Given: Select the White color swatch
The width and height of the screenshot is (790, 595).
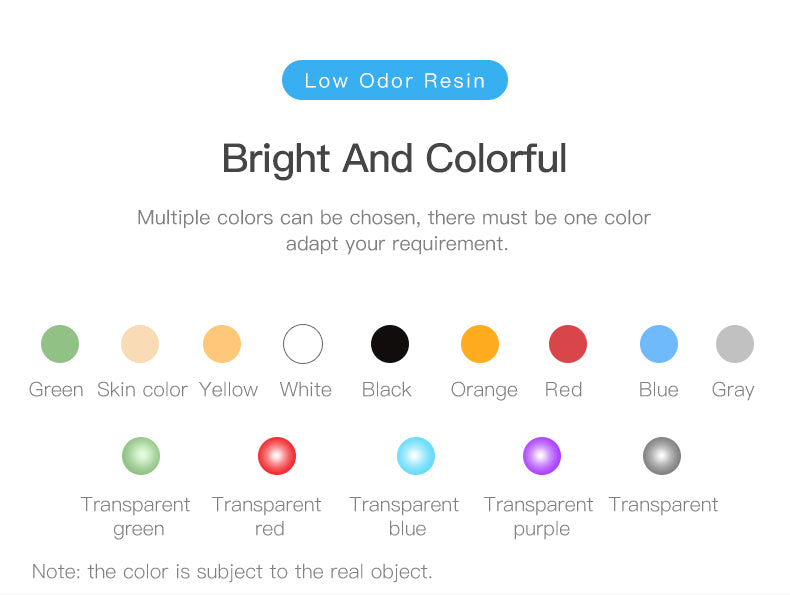Looking at the screenshot, I should pos(303,344).
